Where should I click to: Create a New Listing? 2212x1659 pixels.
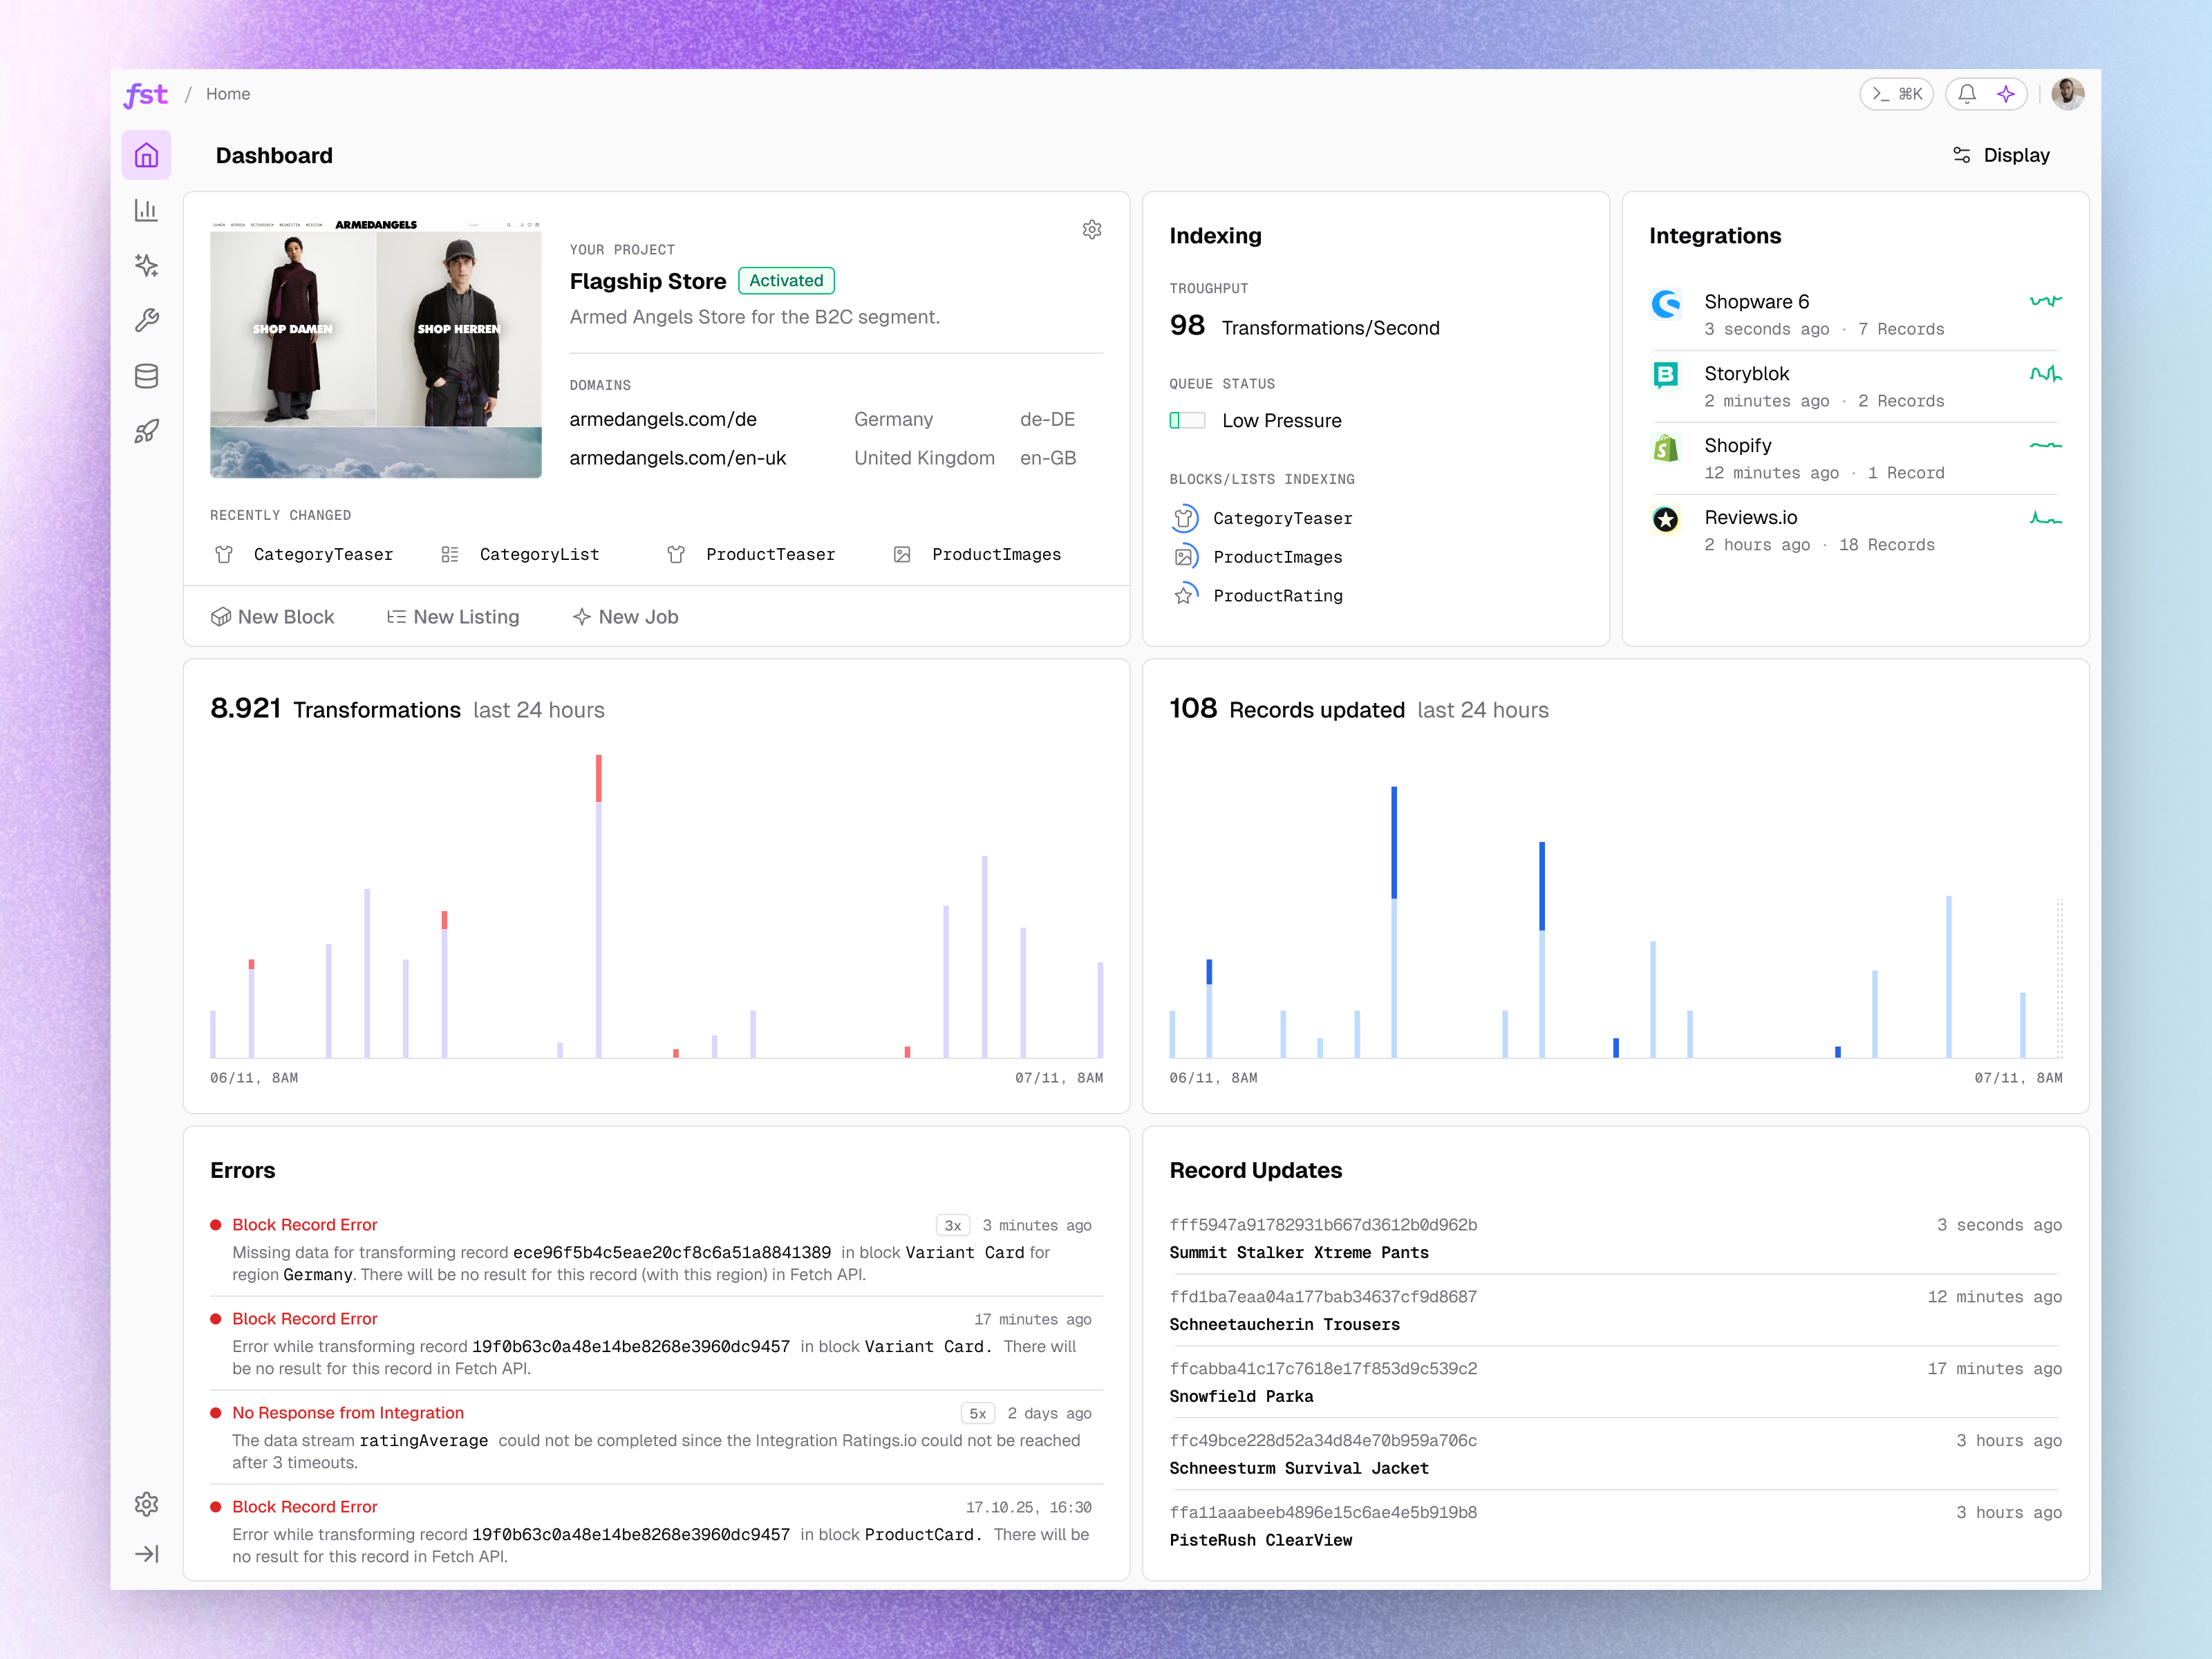453,617
